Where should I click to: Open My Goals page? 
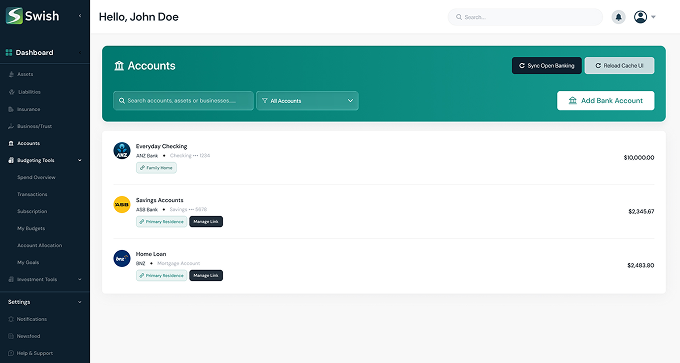click(x=28, y=262)
